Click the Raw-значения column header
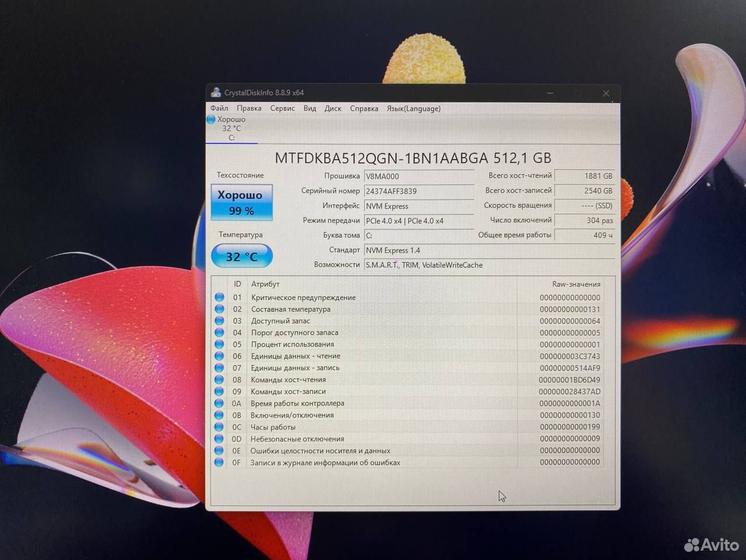Image resolution: width=746 pixels, height=560 pixels. click(x=576, y=284)
